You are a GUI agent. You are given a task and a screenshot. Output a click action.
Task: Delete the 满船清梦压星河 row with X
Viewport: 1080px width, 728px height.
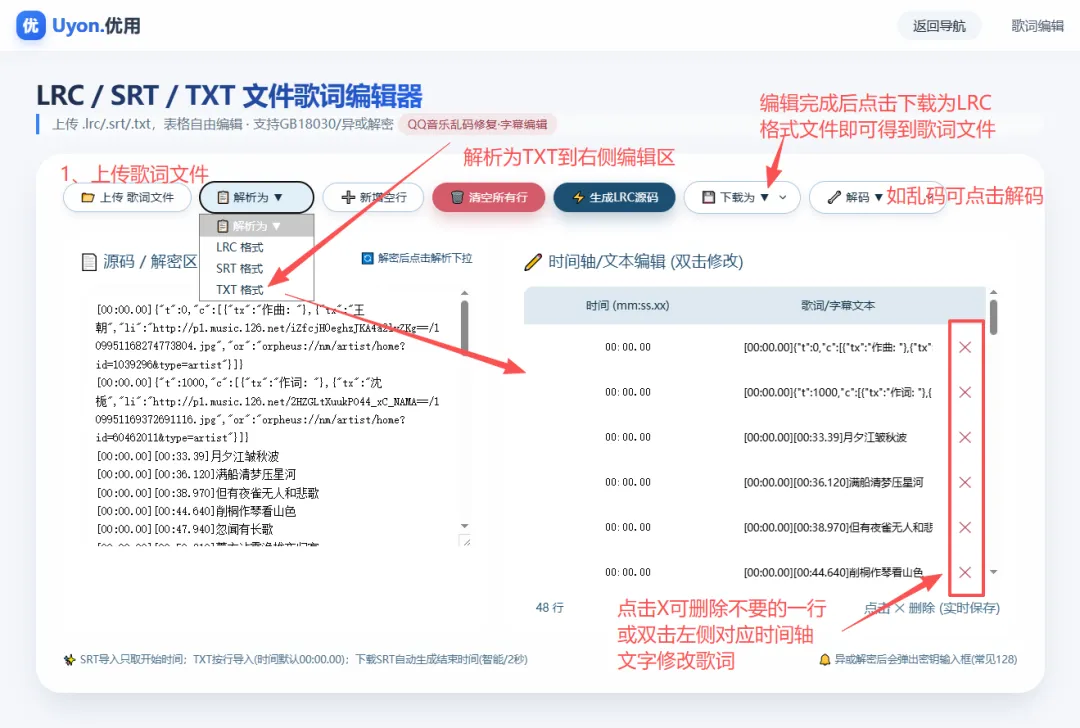click(x=965, y=482)
